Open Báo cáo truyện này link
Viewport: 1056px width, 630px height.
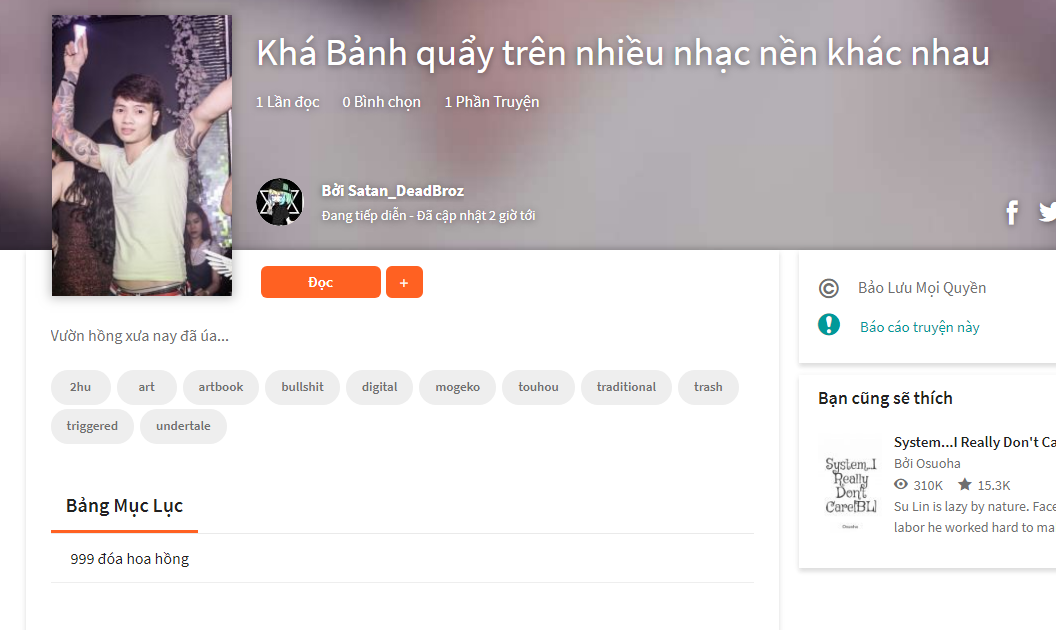[x=919, y=327]
